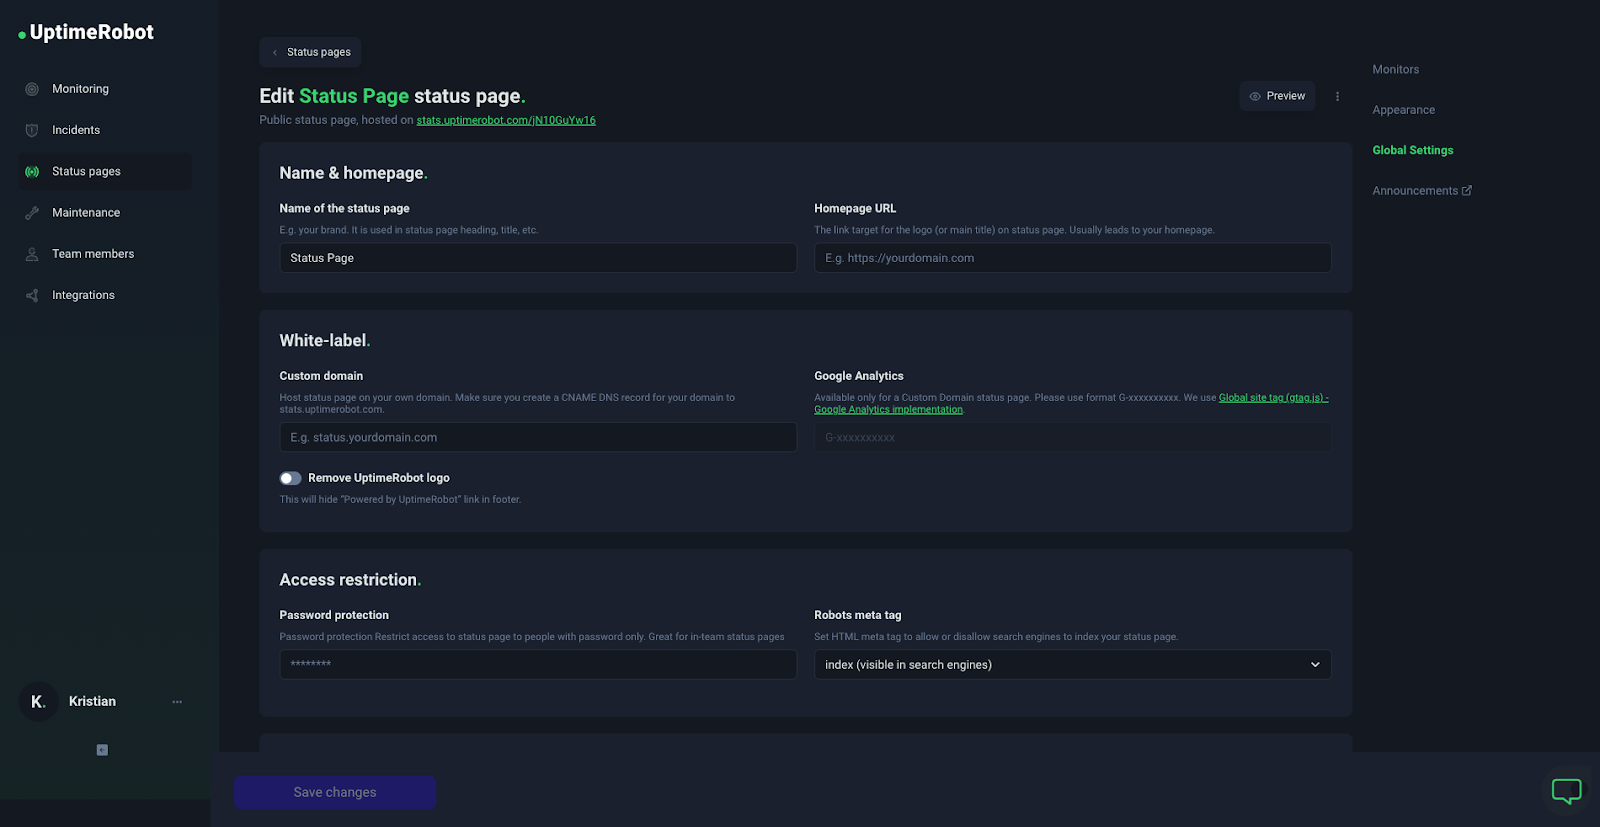Click the White-label heading
Screen dimensions: 1600x827
pos(324,340)
